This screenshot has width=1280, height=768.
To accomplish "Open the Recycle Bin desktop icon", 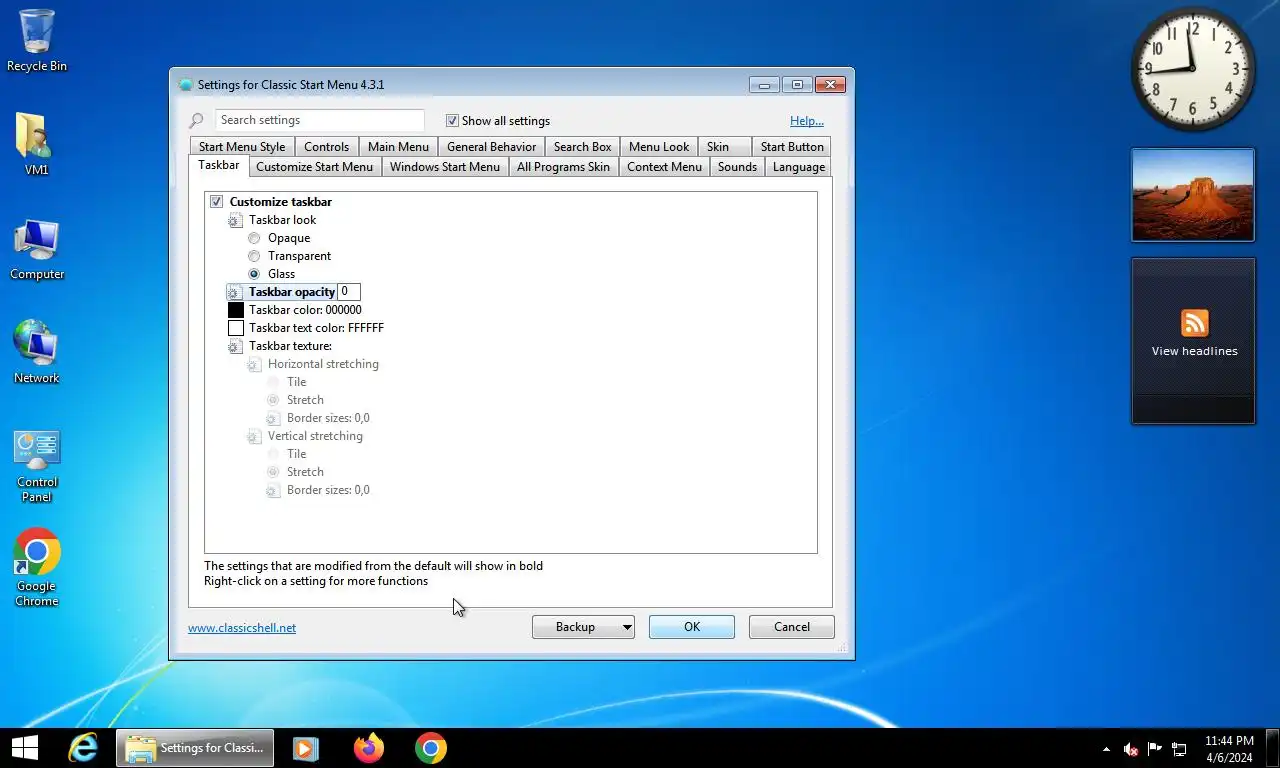I will [37, 41].
